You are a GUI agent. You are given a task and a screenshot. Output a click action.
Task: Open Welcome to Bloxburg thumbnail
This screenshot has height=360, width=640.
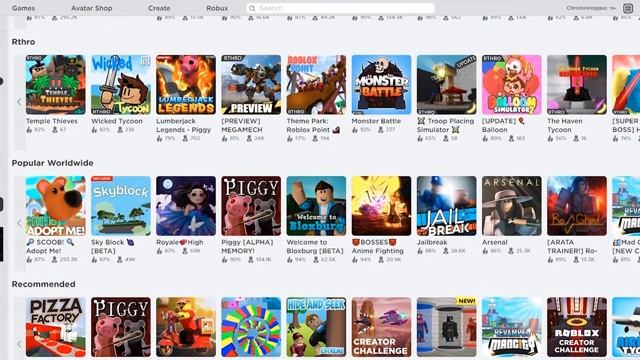[x=316, y=206]
